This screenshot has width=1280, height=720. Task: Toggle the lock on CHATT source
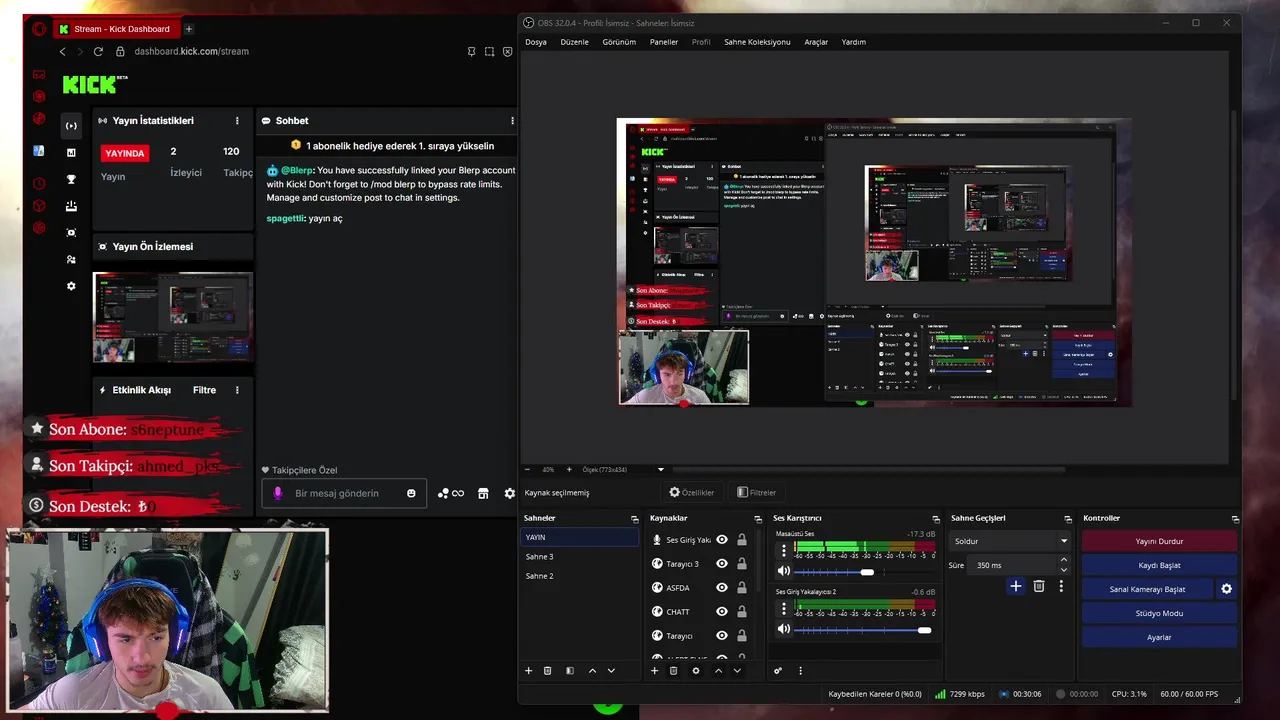click(741, 612)
